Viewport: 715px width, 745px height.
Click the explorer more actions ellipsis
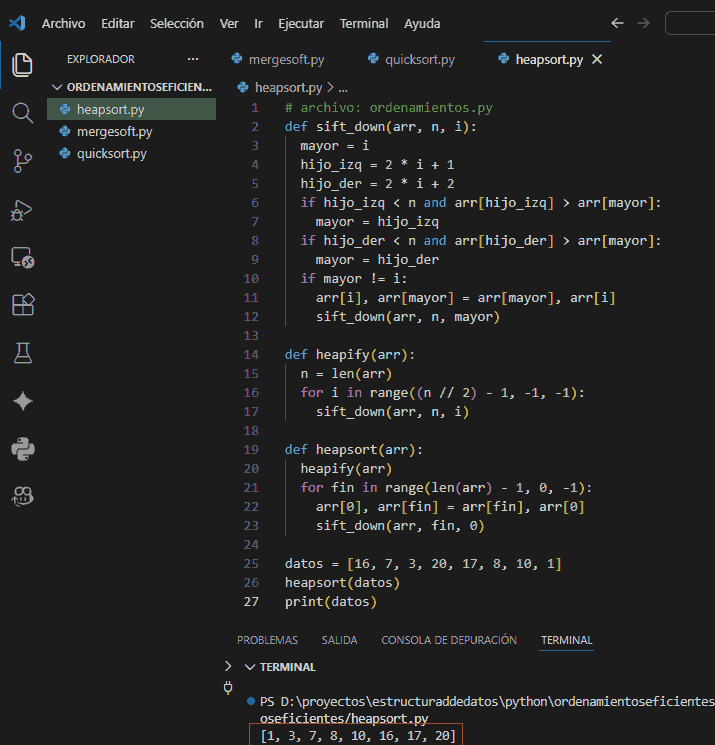[193, 59]
